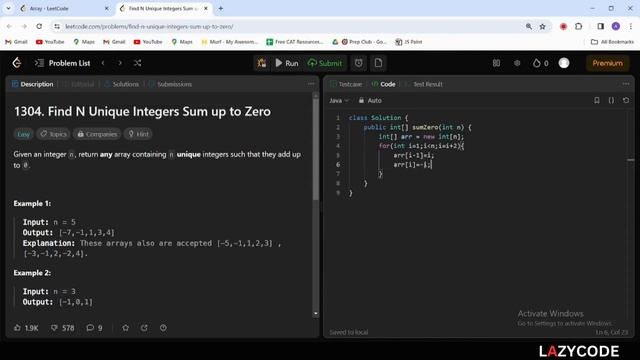Screen dimensions: 640x360
Task: Open the notes page icon
Action: (378, 63)
